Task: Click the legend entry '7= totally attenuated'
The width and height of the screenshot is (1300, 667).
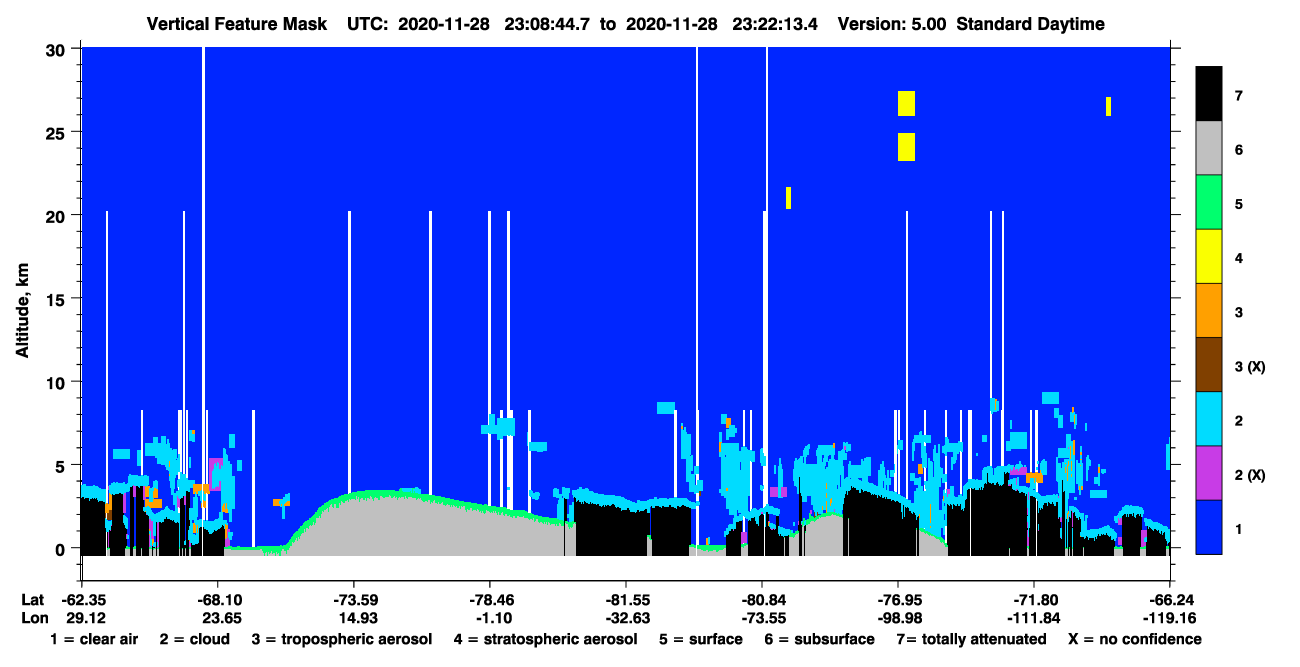Action: (x=971, y=640)
